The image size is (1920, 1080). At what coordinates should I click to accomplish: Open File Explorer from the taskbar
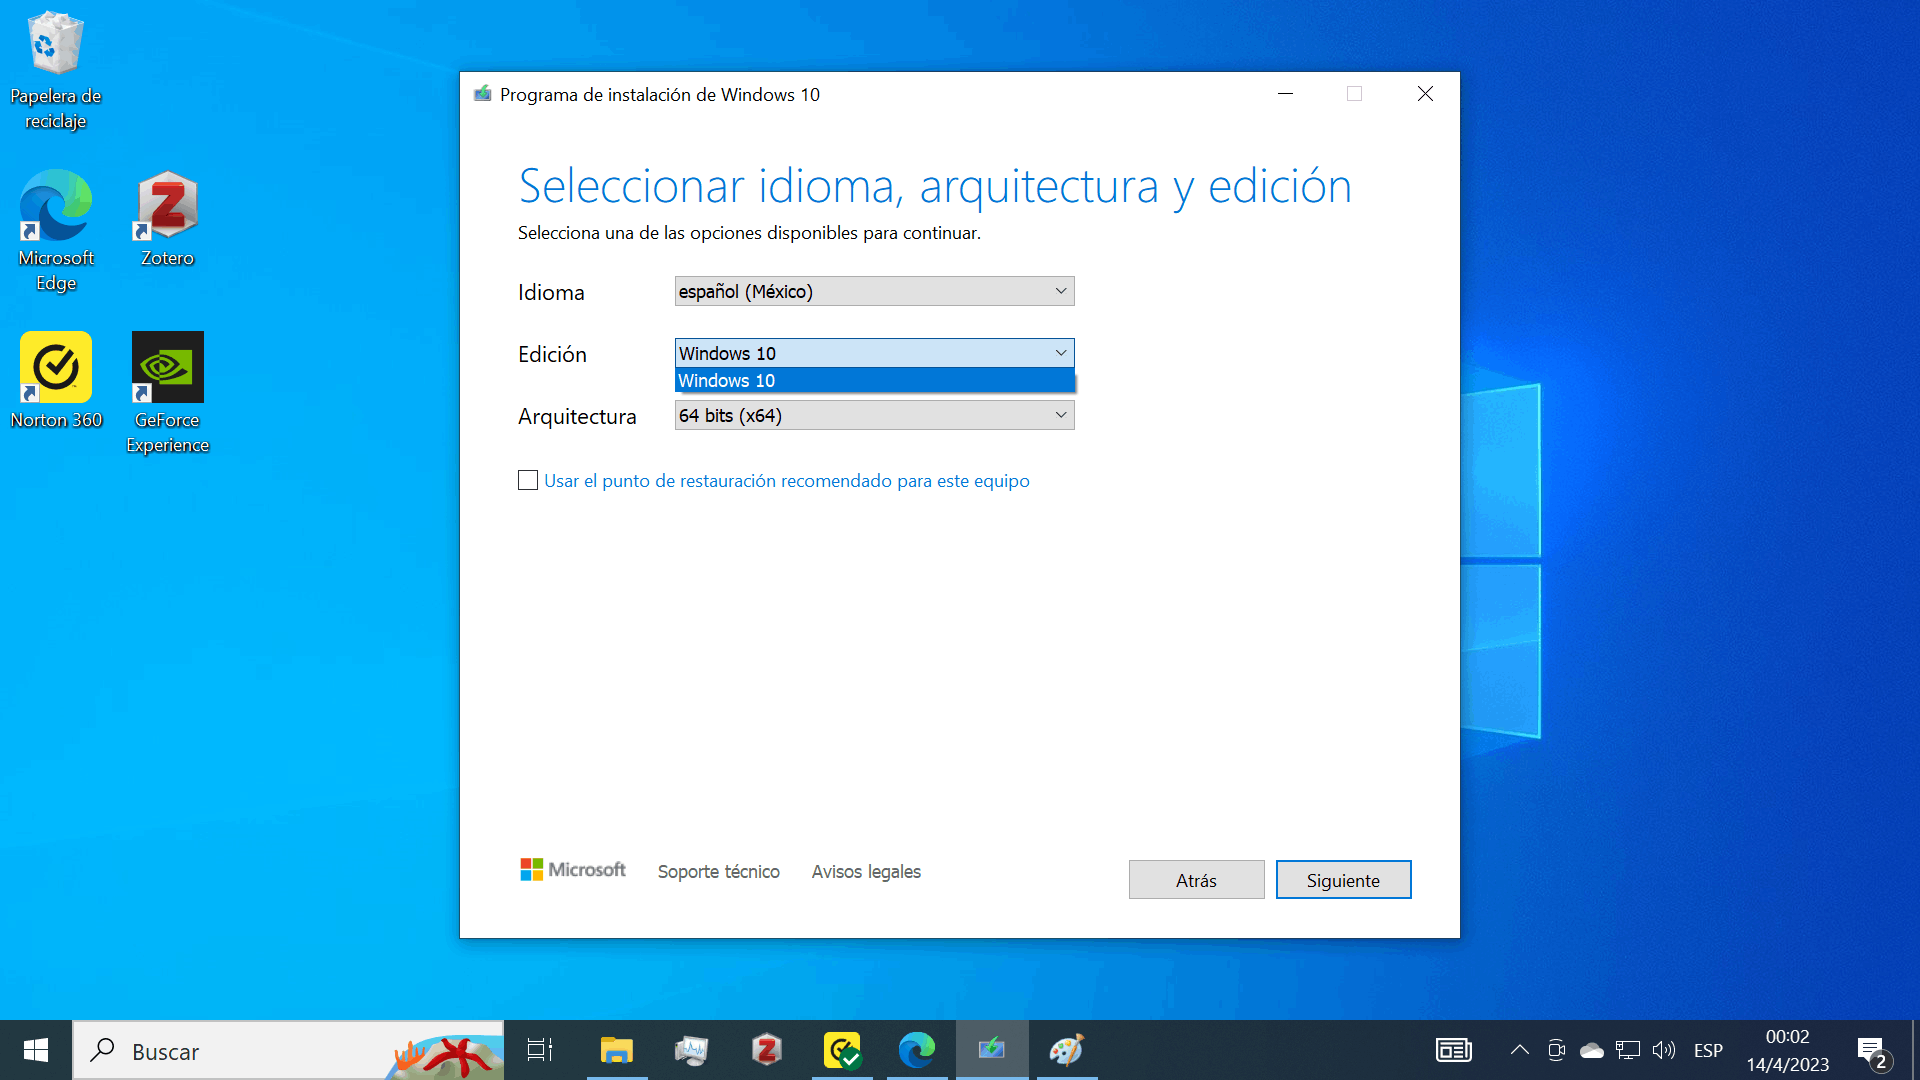tap(617, 1050)
